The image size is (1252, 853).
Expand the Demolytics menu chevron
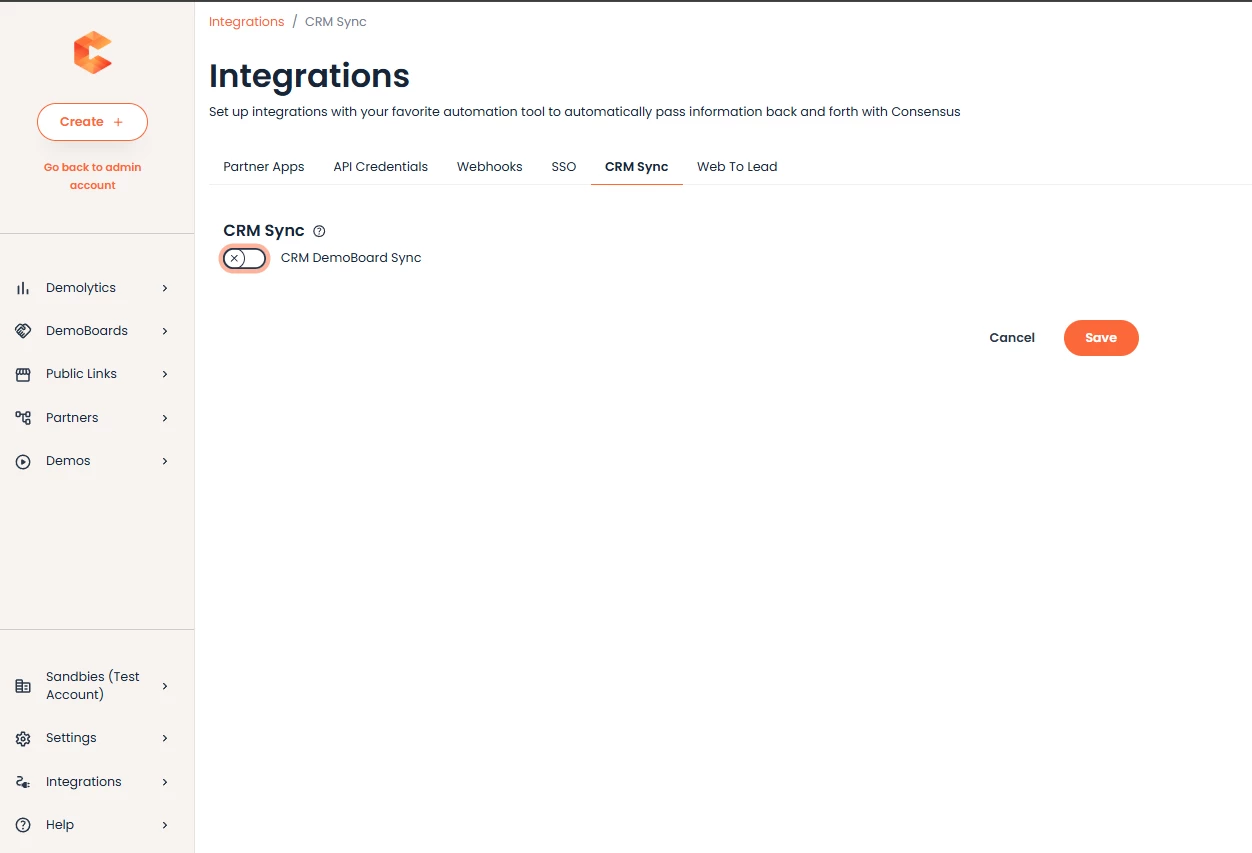pyautogui.click(x=165, y=288)
